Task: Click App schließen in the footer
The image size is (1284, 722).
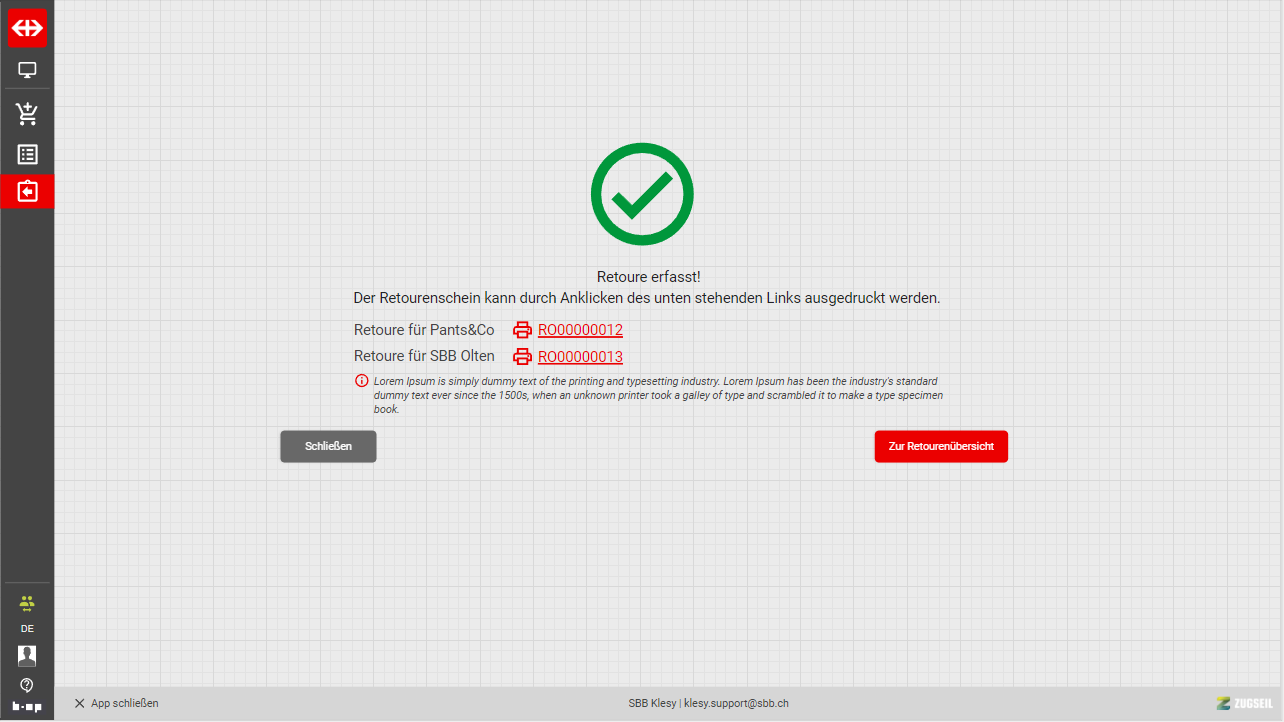Action: pos(116,703)
